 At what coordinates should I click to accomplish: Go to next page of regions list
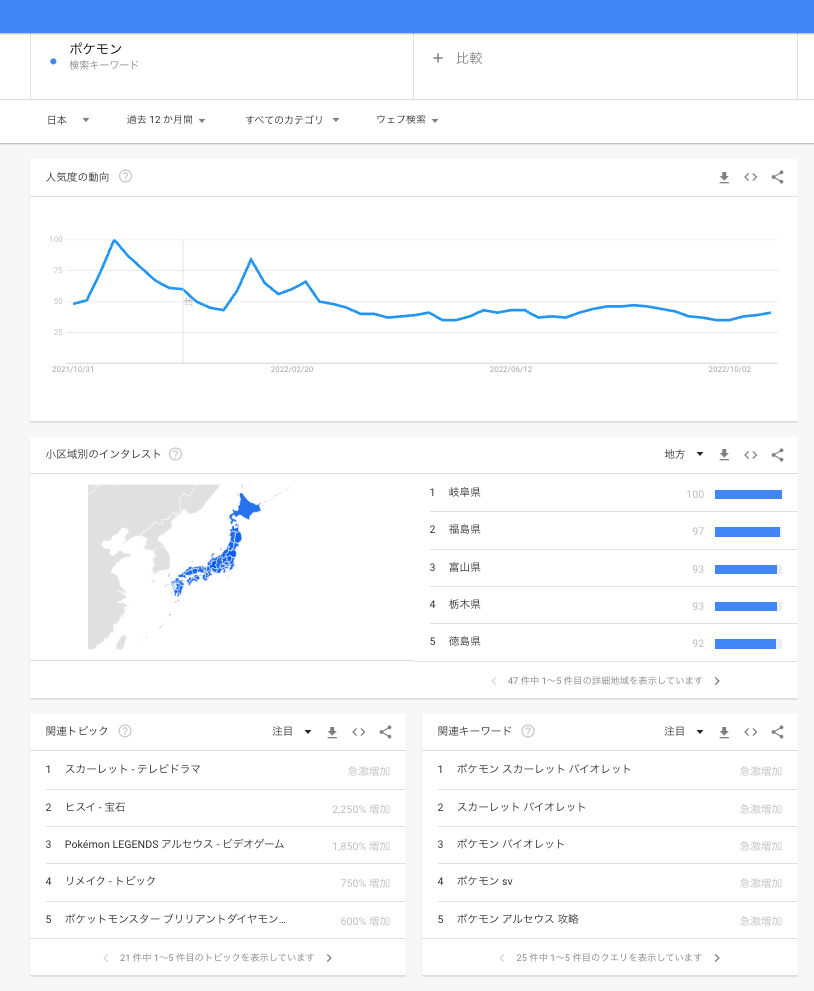[x=717, y=681]
